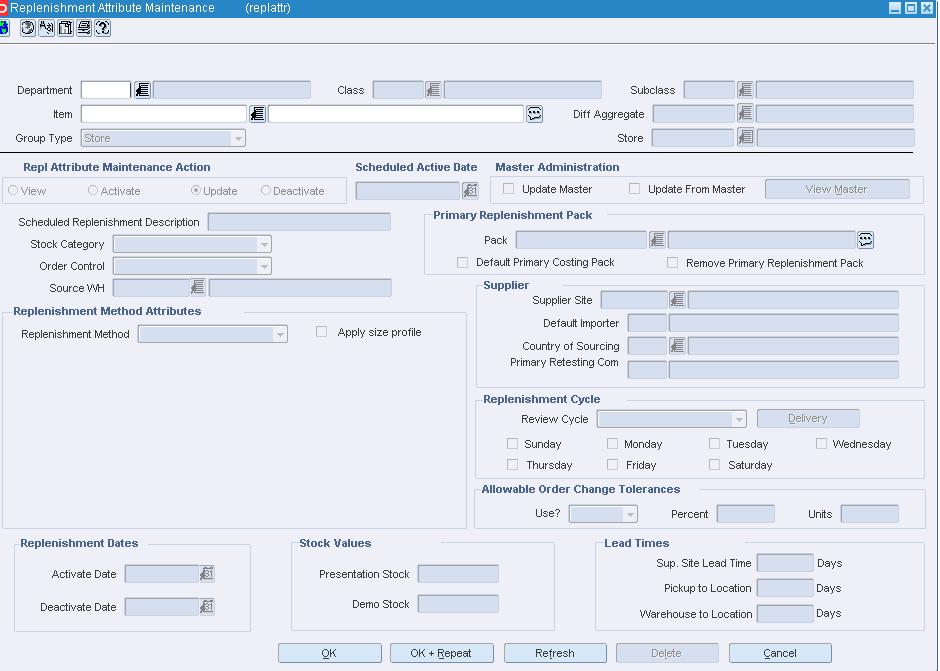Open the Pack list of values icon
Screen dimensions: 940x671
(657, 239)
